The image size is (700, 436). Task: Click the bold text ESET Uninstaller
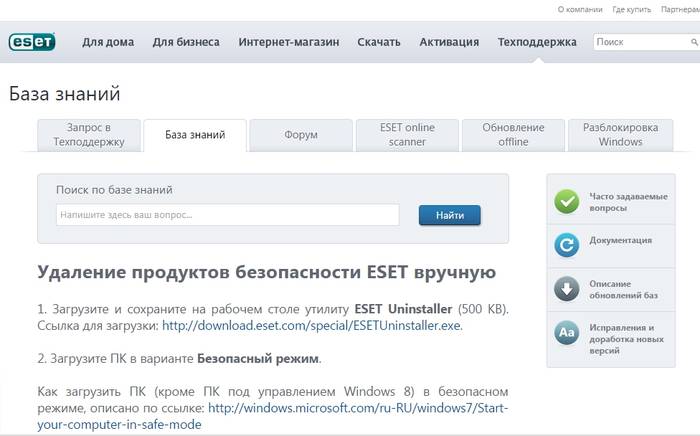[403, 309]
